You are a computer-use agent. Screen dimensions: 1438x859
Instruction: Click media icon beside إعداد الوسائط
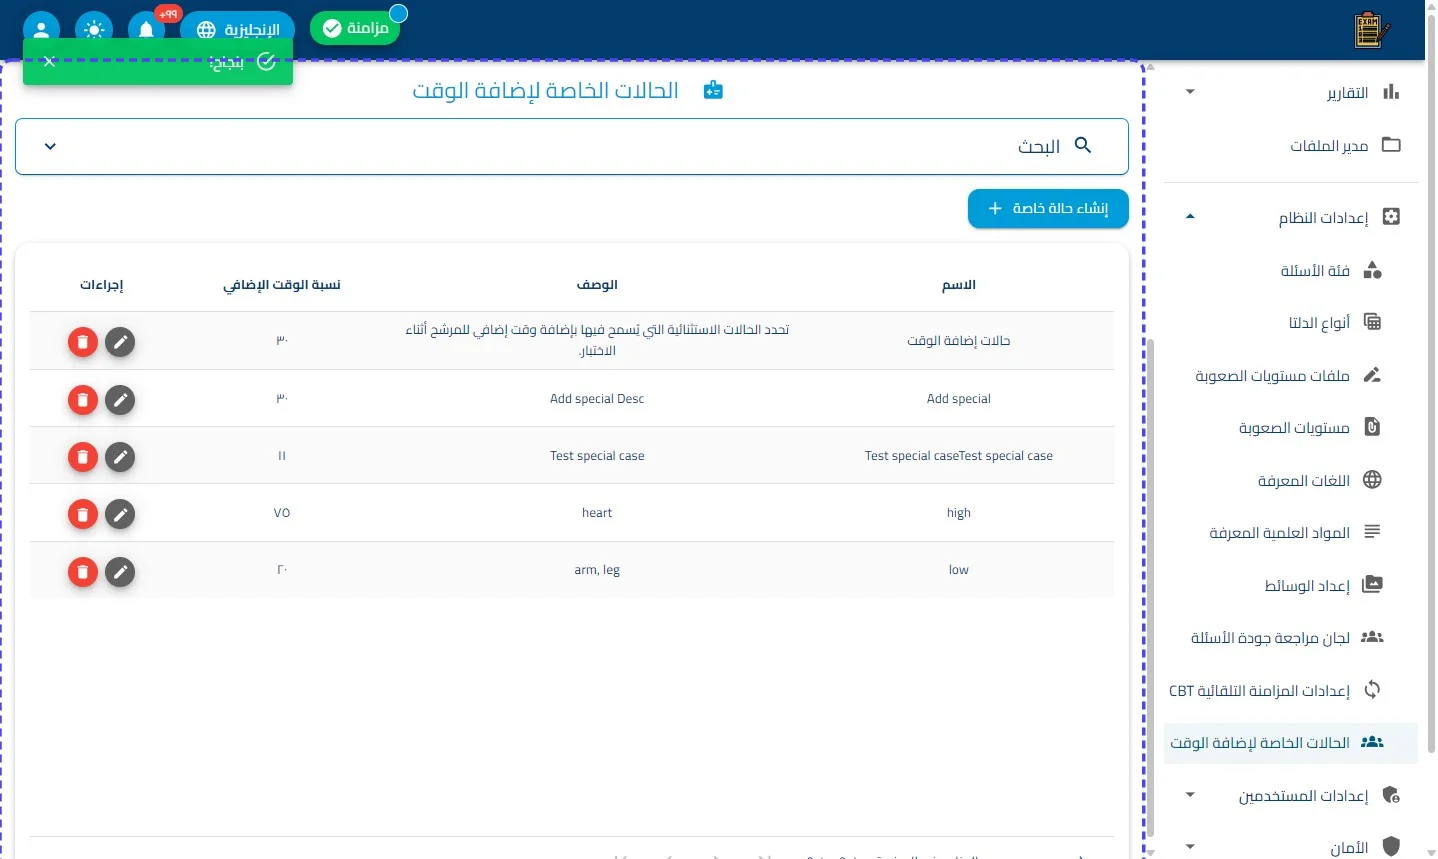coord(1373,584)
